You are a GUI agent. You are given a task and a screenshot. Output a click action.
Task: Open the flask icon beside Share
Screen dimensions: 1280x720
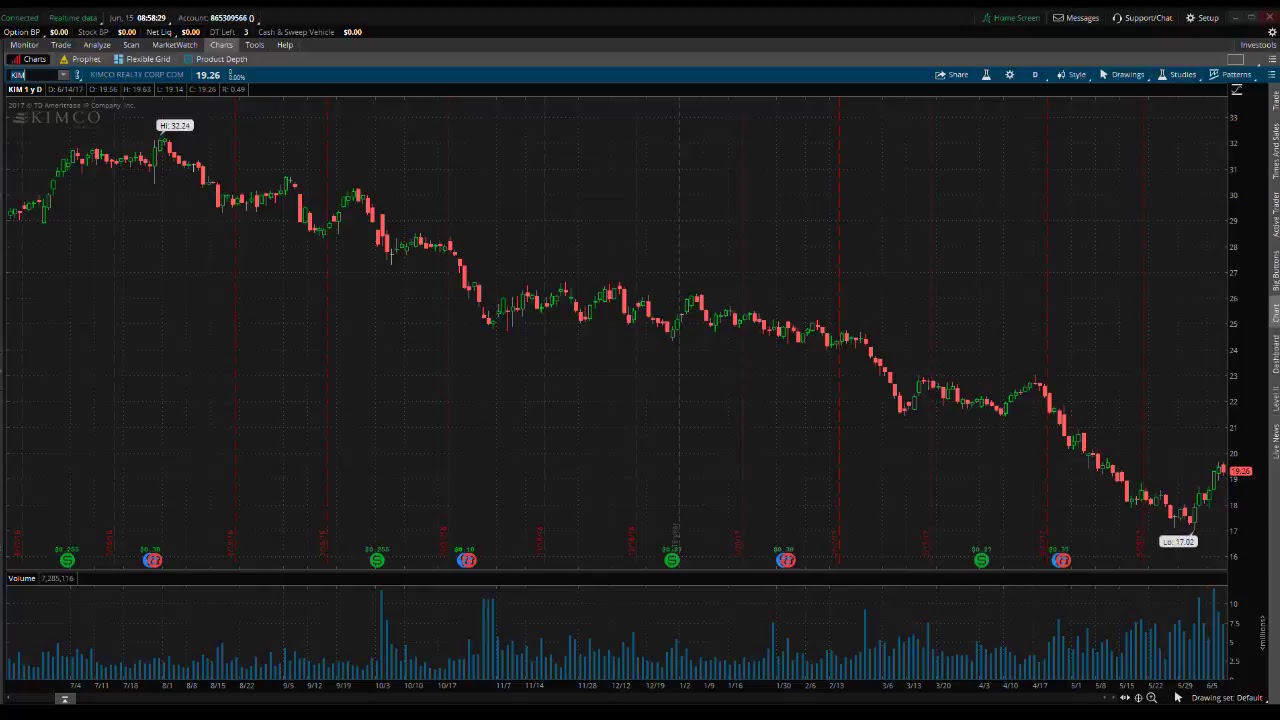coord(986,75)
